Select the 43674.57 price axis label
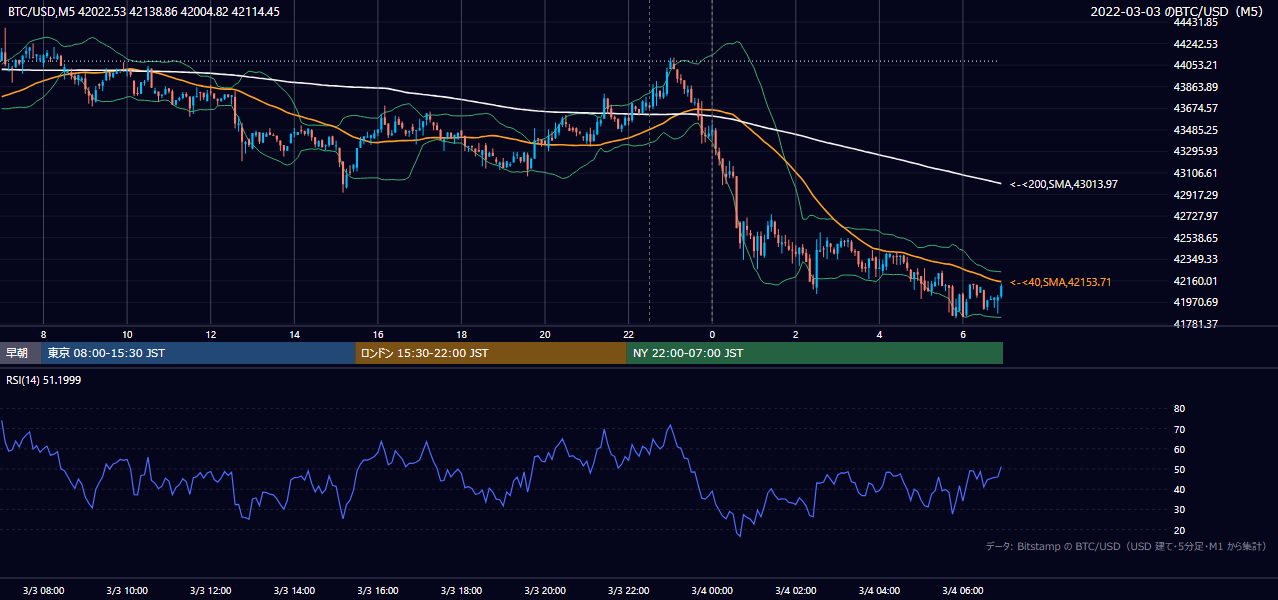This screenshot has height=600, width=1278. pos(1196,108)
